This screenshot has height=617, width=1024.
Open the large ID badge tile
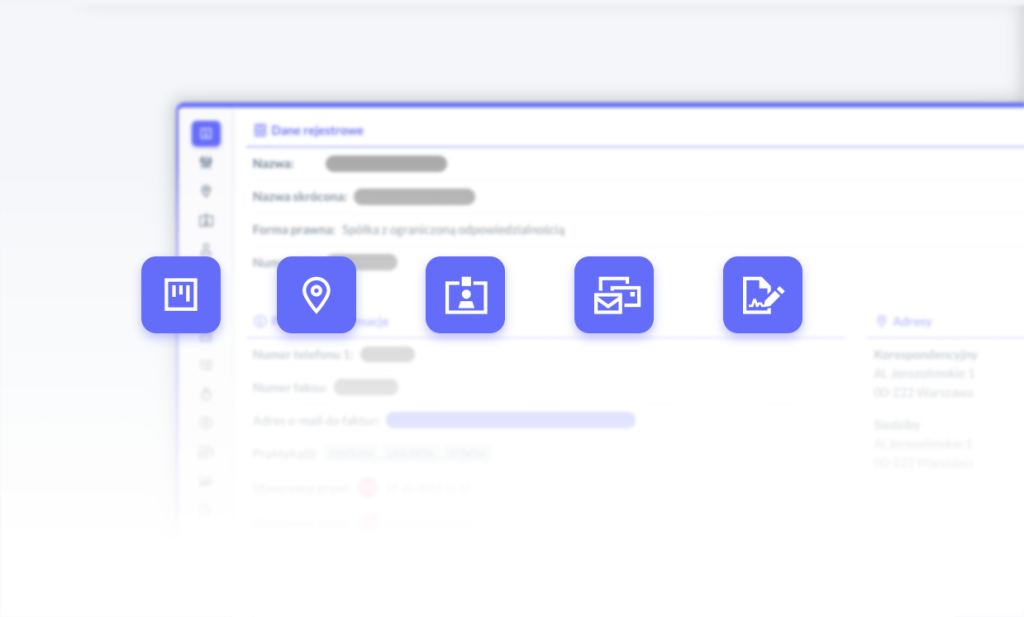[465, 294]
